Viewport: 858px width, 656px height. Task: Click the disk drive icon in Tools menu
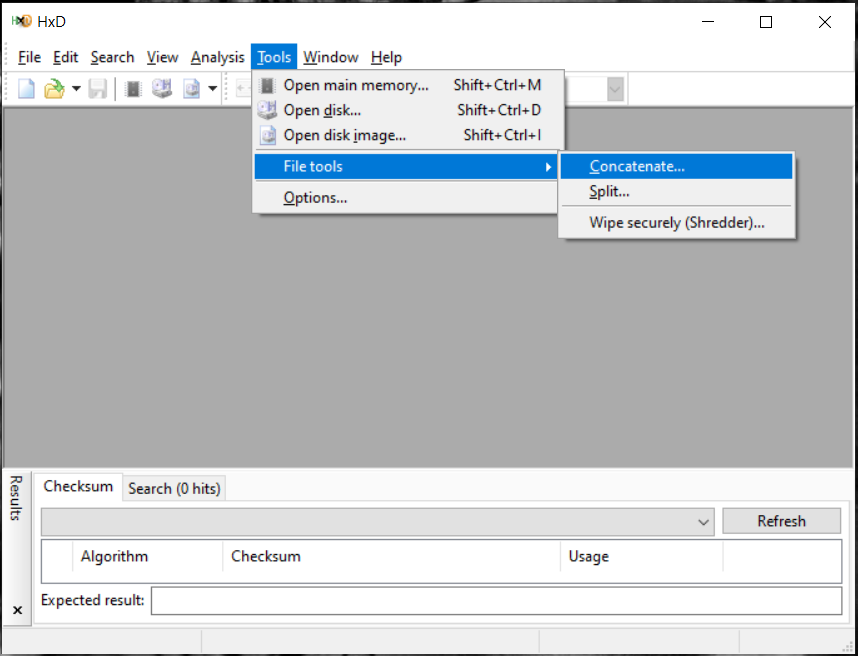pyautogui.click(x=268, y=110)
